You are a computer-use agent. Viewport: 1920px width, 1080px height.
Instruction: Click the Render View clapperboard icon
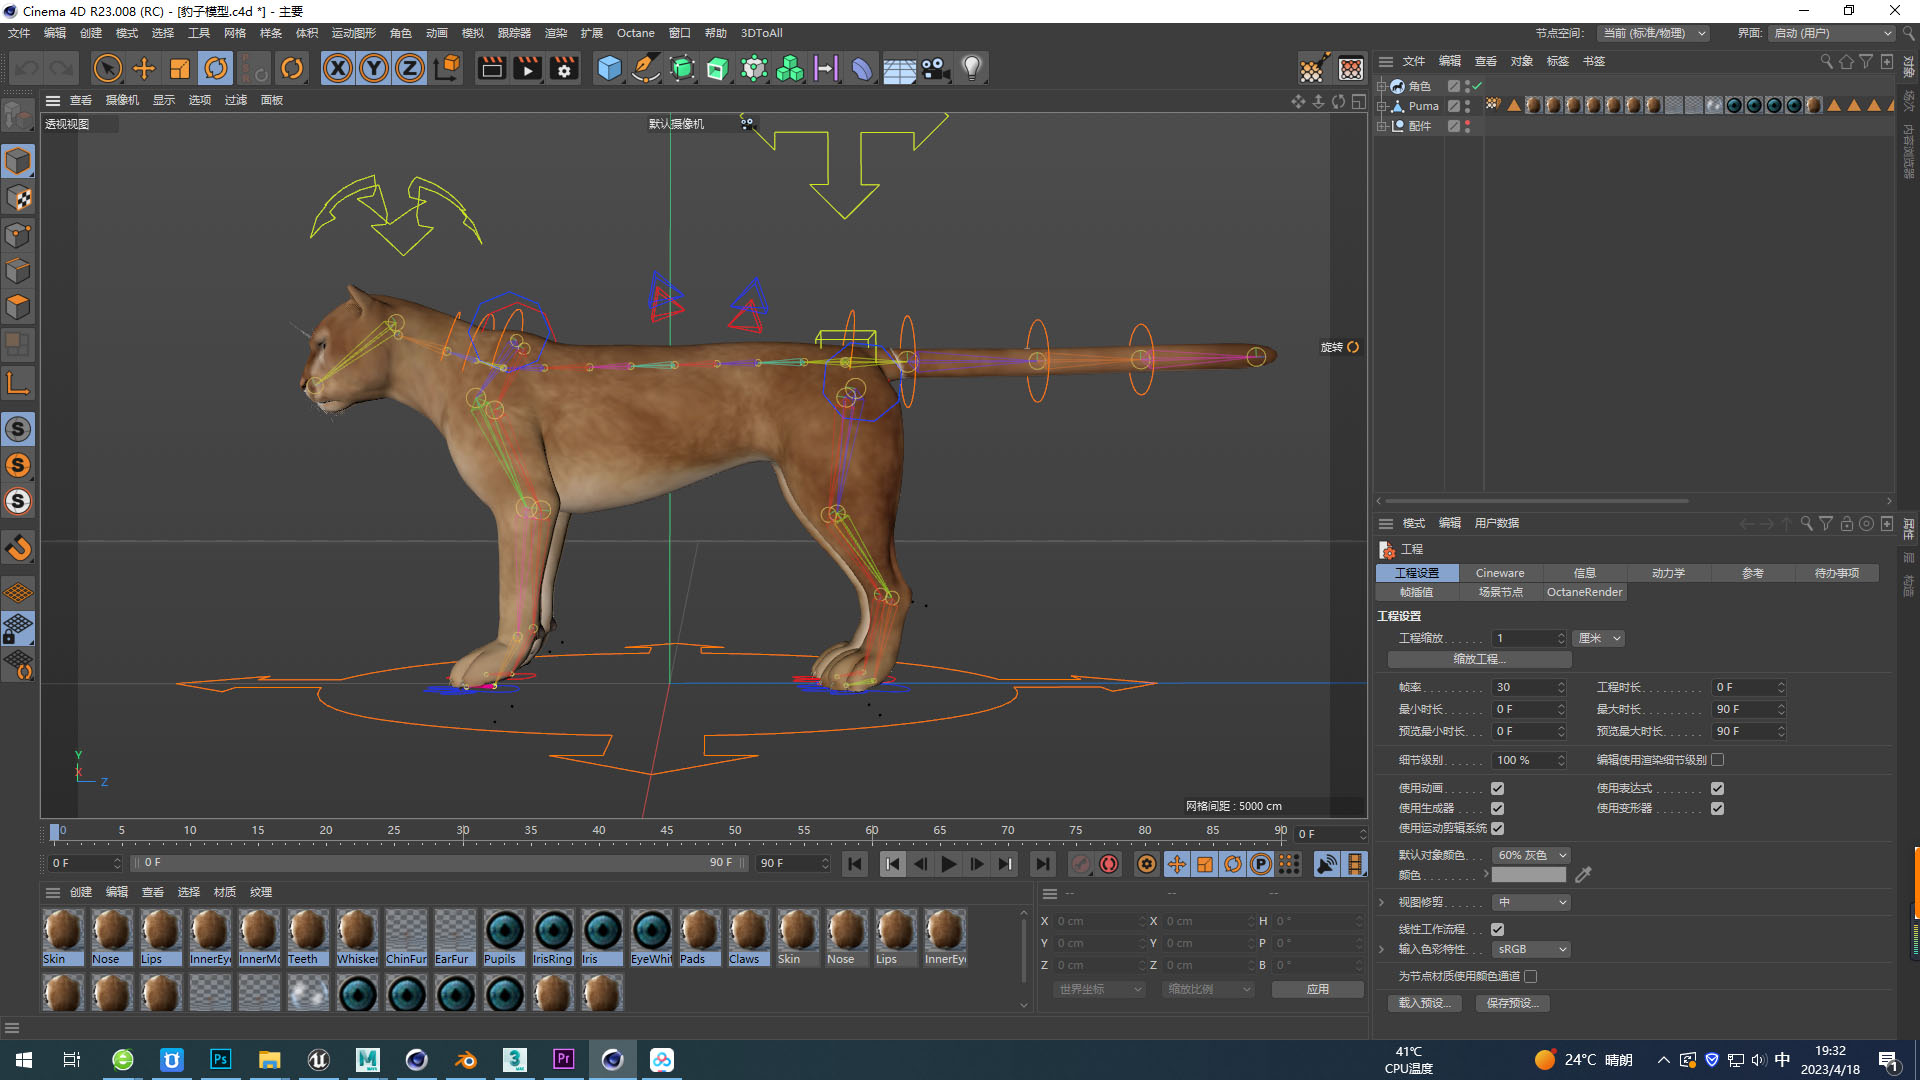tap(491, 69)
